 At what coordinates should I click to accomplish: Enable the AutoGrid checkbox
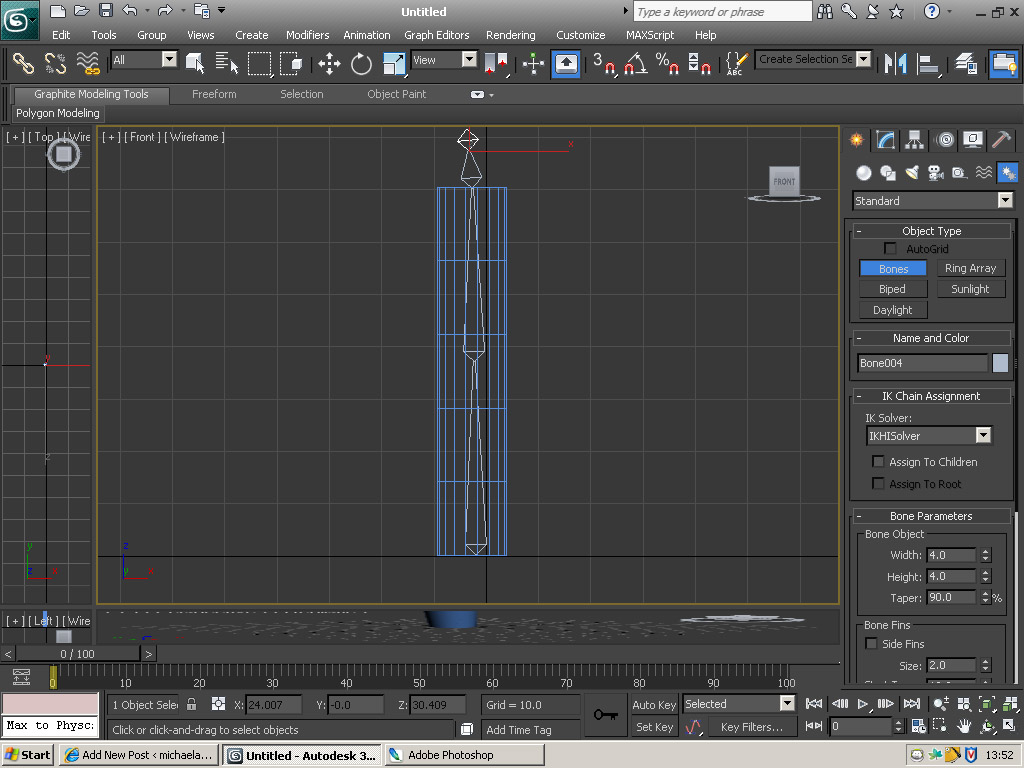[890, 248]
